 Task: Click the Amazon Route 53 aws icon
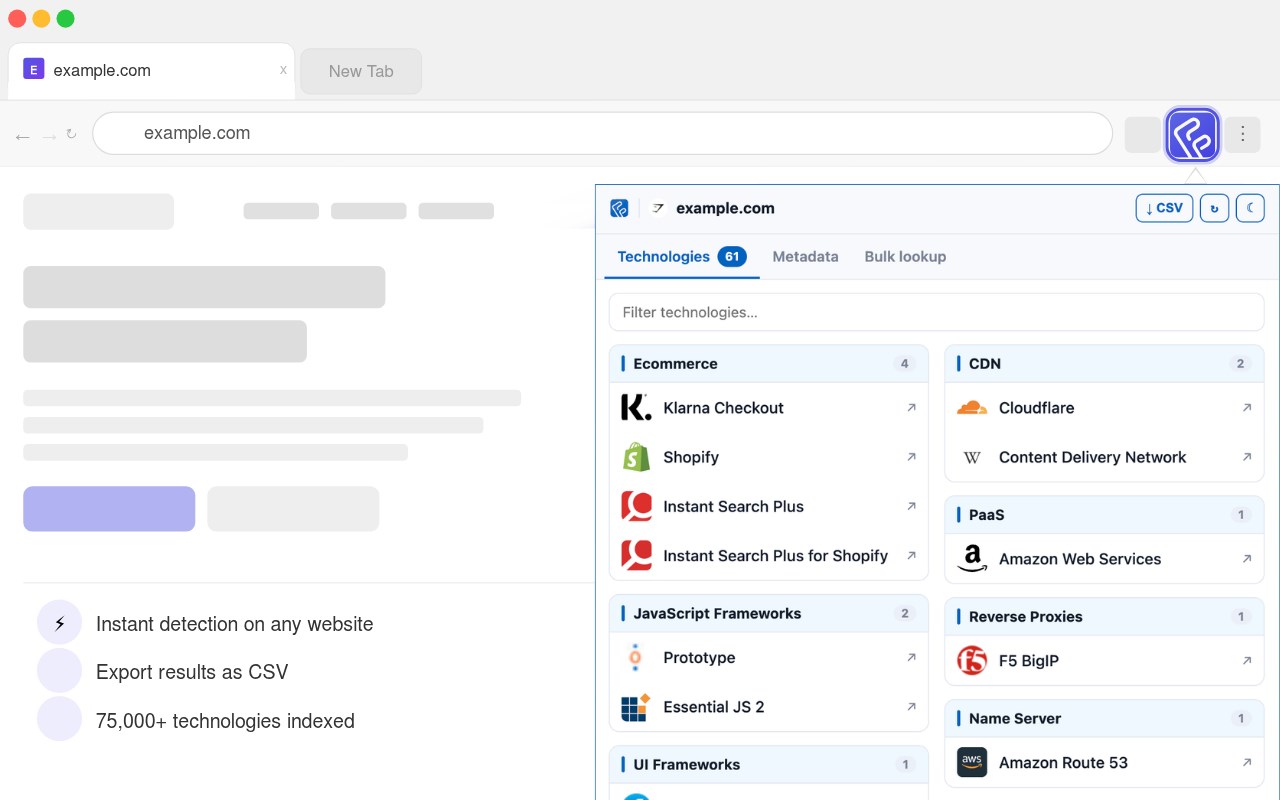972,763
